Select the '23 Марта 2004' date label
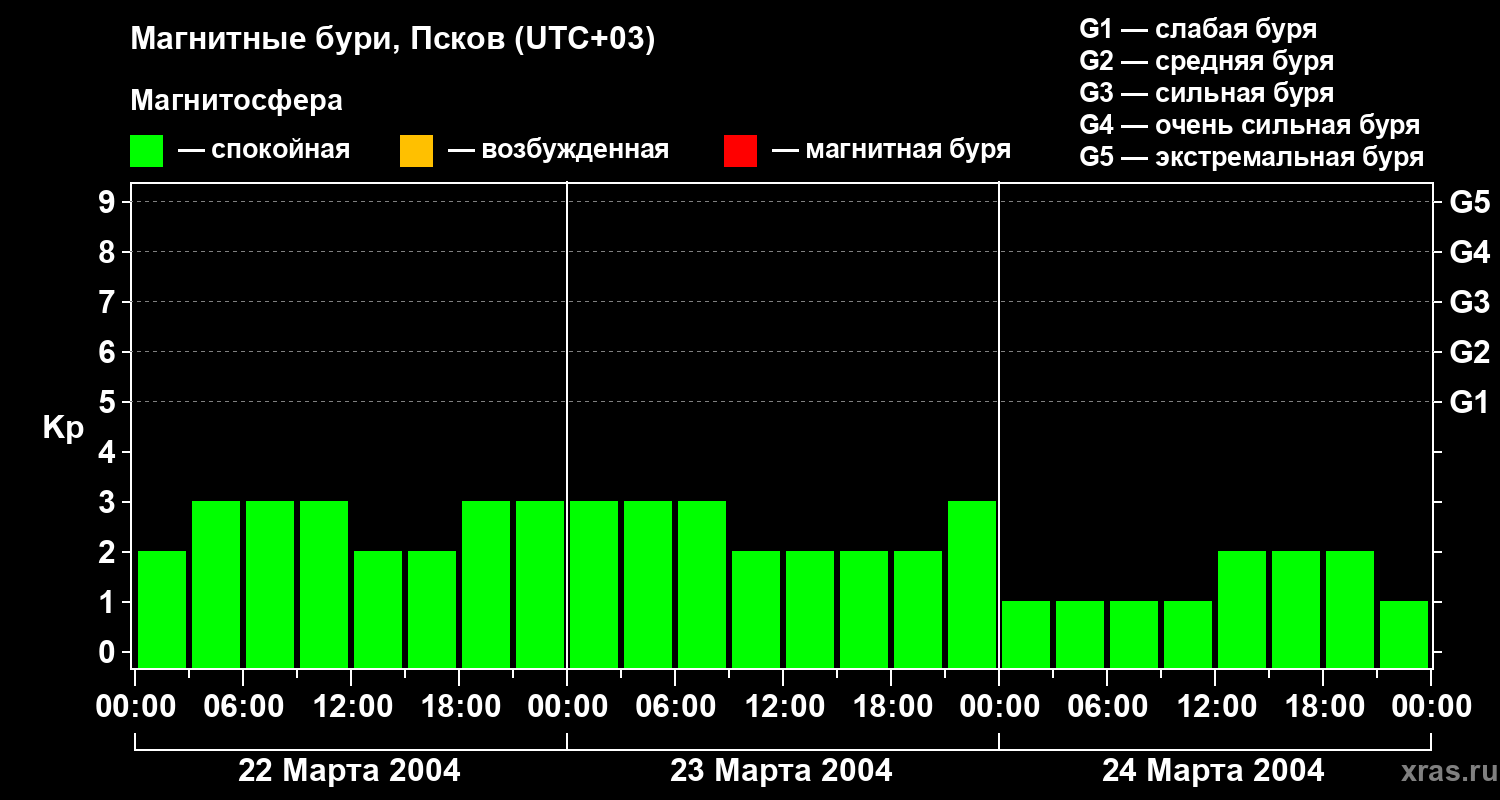The height and width of the screenshot is (800, 1500). point(781,771)
